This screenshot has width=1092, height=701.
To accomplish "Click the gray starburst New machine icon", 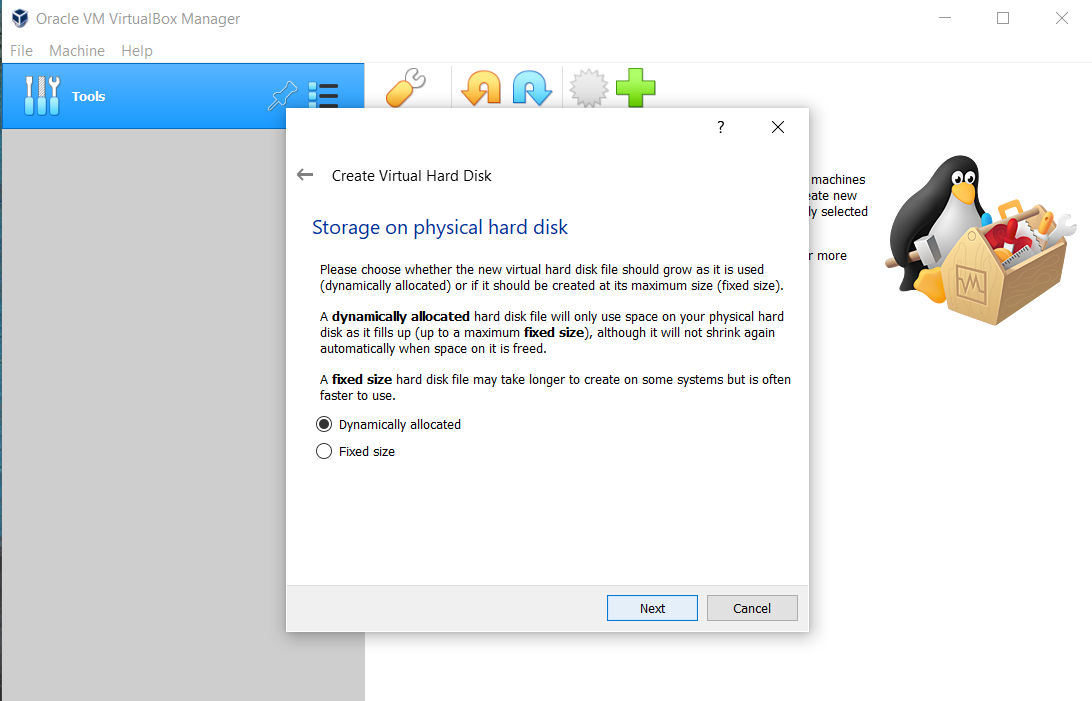I will (588, 88).
